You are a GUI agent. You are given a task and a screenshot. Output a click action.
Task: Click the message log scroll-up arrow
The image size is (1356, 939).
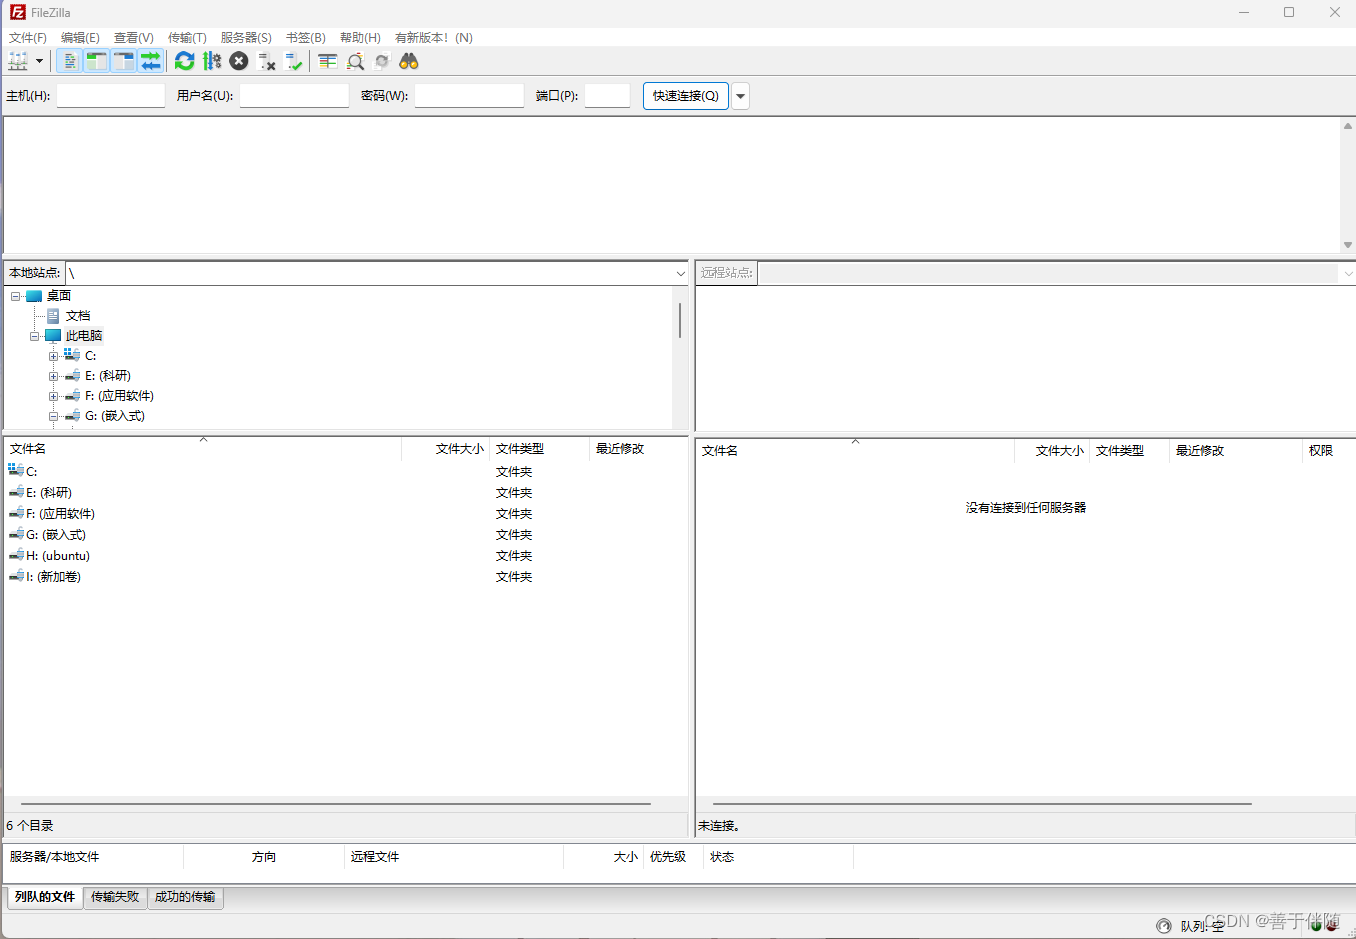[1347, 126]
